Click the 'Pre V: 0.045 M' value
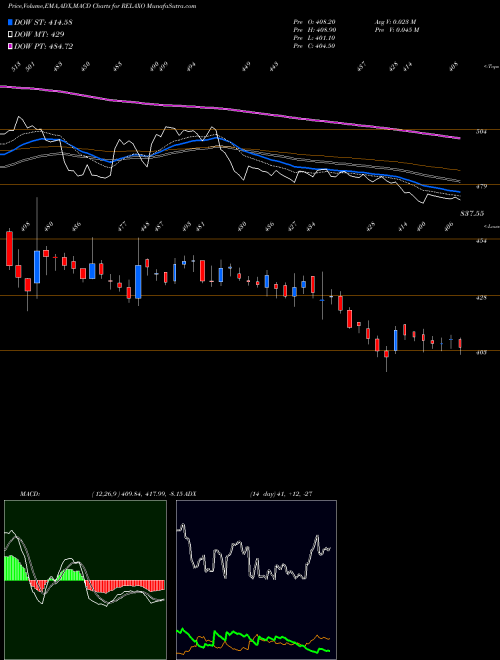 click(x=396, y=30)
